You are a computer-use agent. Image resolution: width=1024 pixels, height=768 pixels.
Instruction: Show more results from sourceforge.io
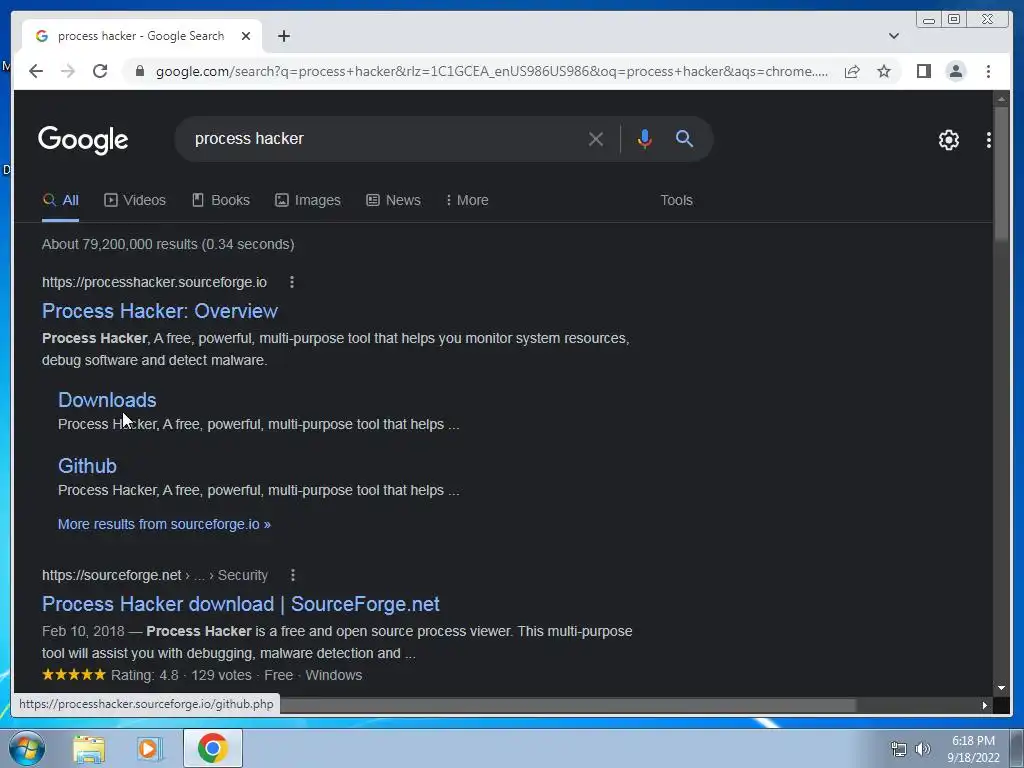coord(164,524)
